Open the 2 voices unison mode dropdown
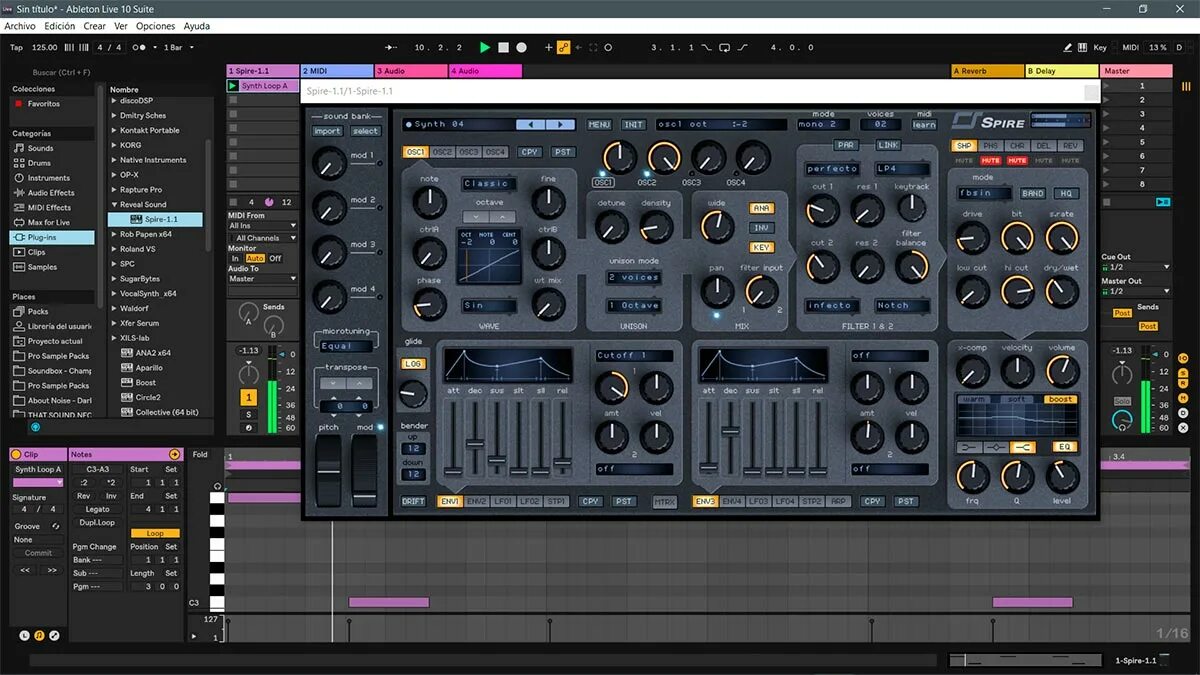The height and width of the screenshot is (675, 1200). pyautogui.click(x=634, y=278)
